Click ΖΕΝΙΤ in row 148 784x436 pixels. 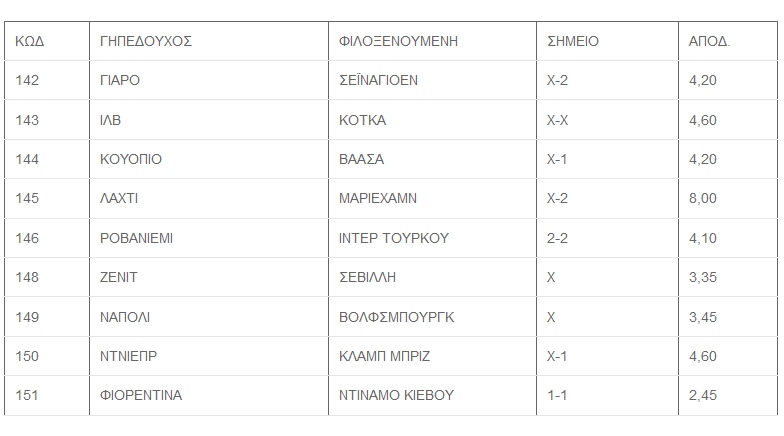(119, 277)
